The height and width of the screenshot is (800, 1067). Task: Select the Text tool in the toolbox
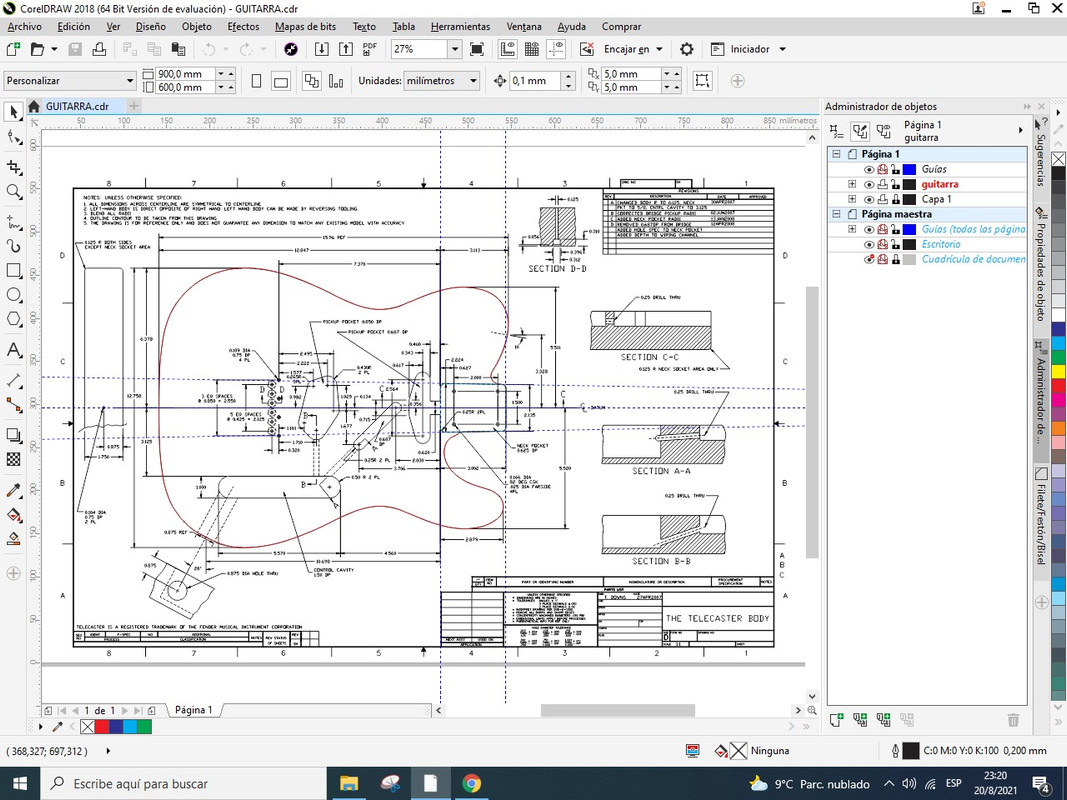14,351
